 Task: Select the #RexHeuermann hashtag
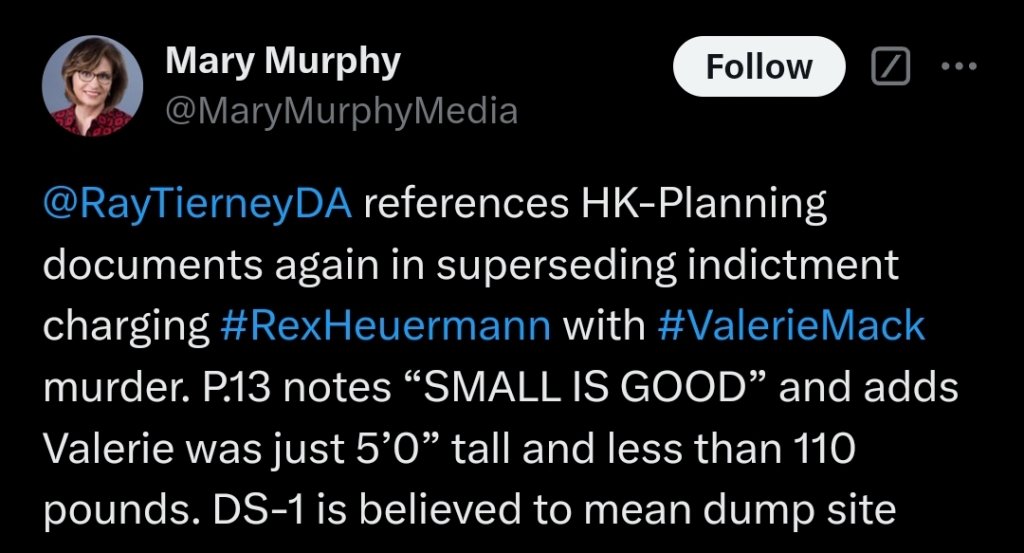click(x=382, y=327)
